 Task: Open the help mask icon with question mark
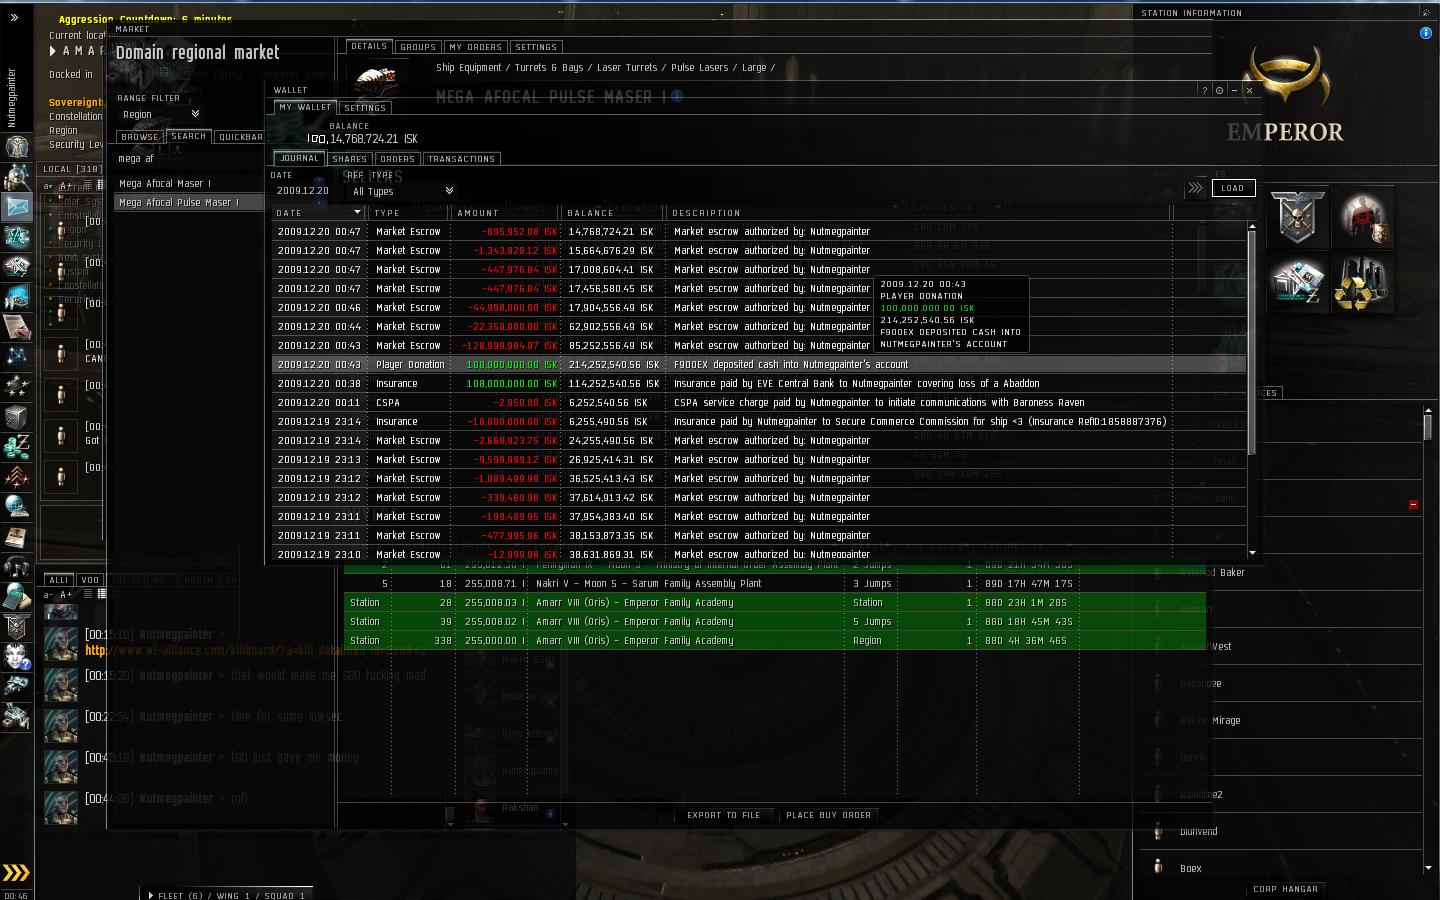coord(17,657)
